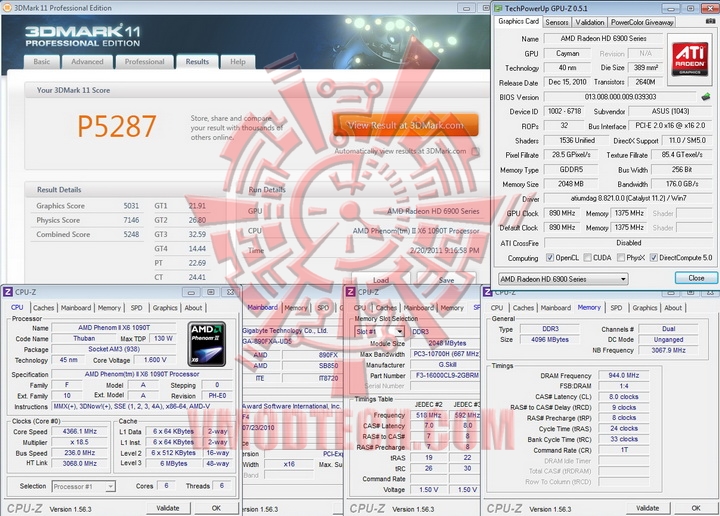
Task: Click the P5287 score text
Action: pyautogui.click(x=117, y=126)
